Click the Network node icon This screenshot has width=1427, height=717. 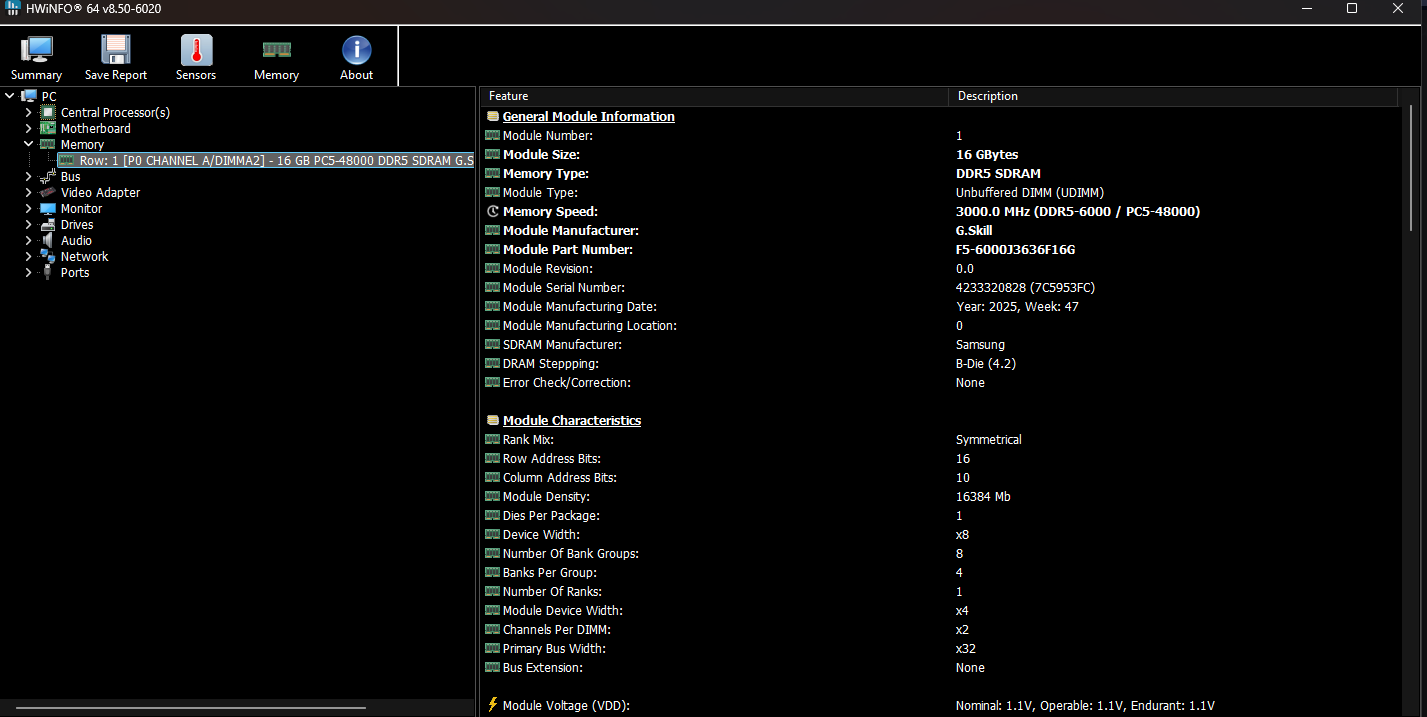pos(47,256)
